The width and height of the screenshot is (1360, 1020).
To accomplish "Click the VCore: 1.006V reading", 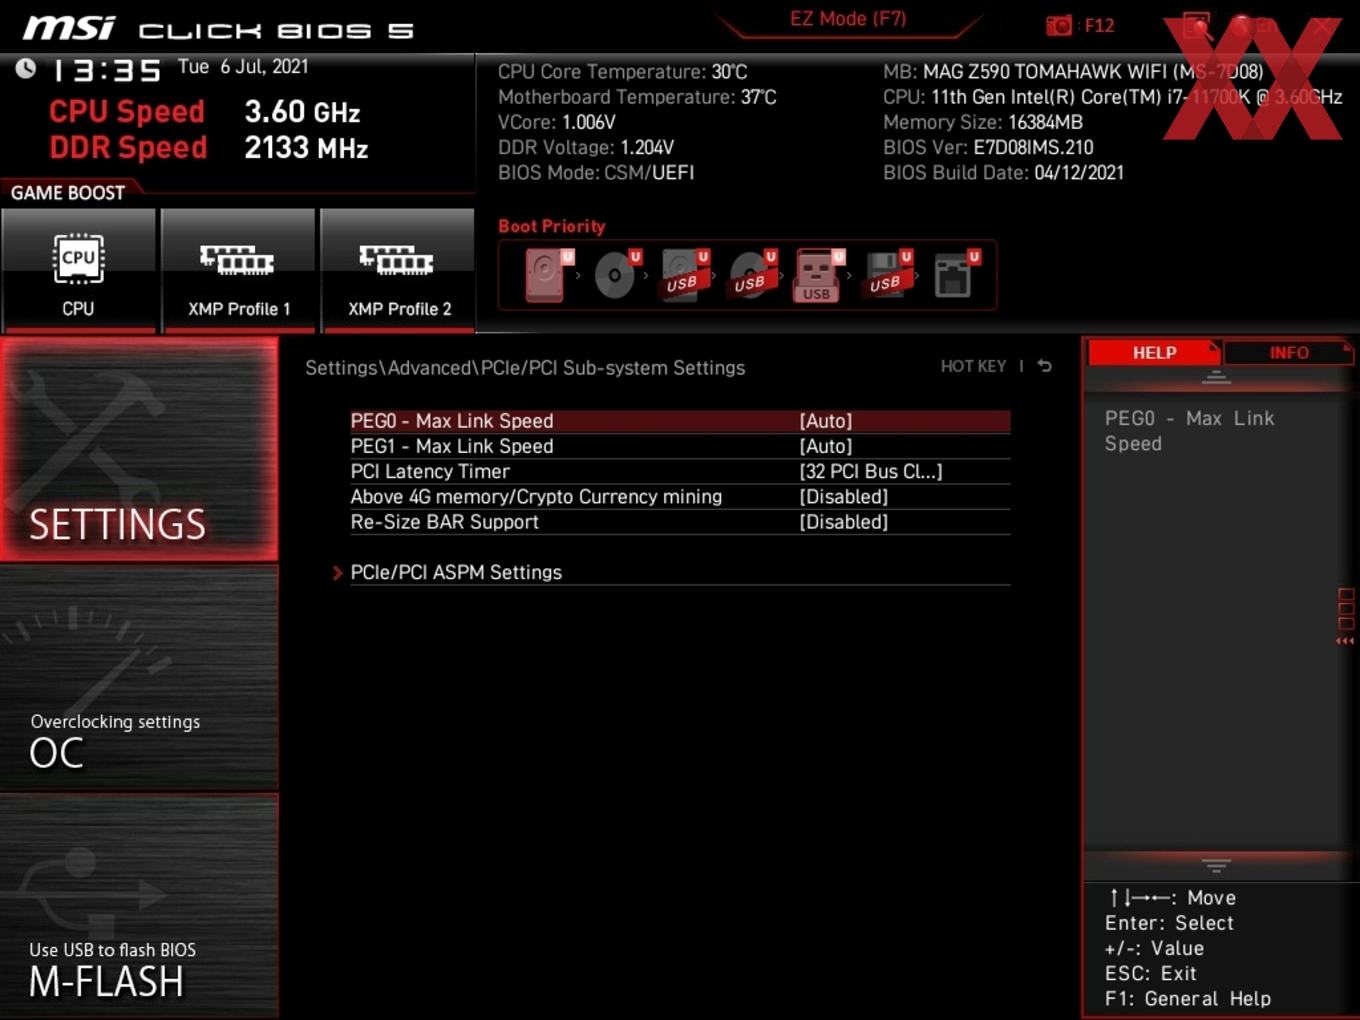I will [x=557, y=122].
